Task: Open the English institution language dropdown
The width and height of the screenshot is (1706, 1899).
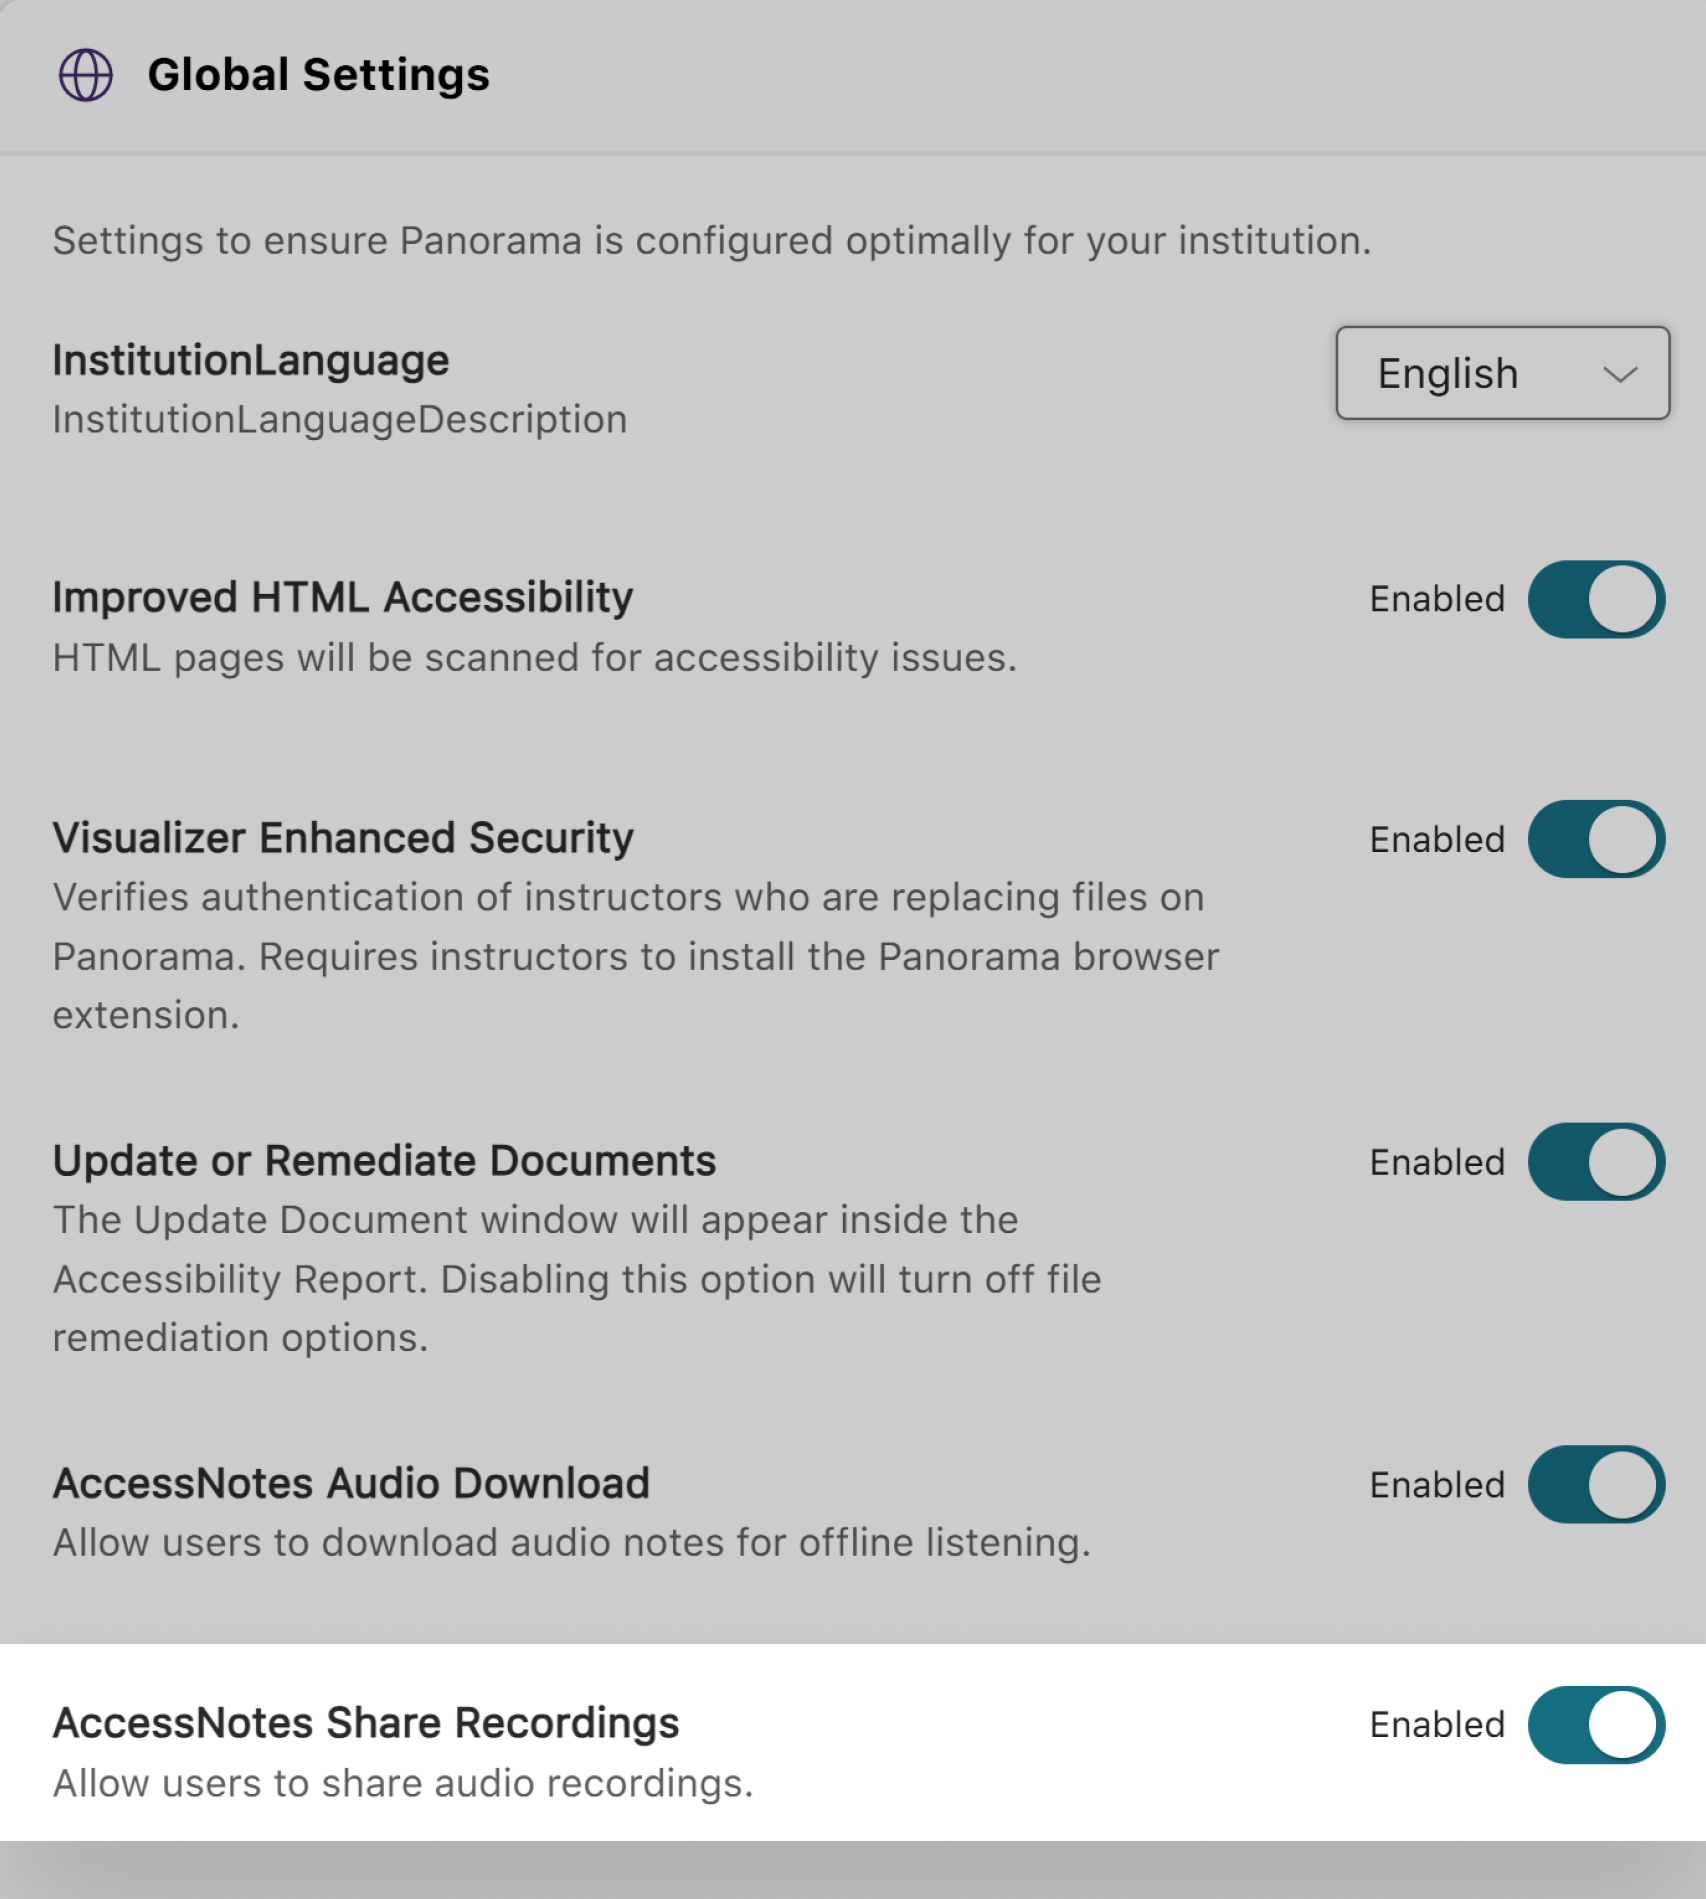Action: 1501,373
